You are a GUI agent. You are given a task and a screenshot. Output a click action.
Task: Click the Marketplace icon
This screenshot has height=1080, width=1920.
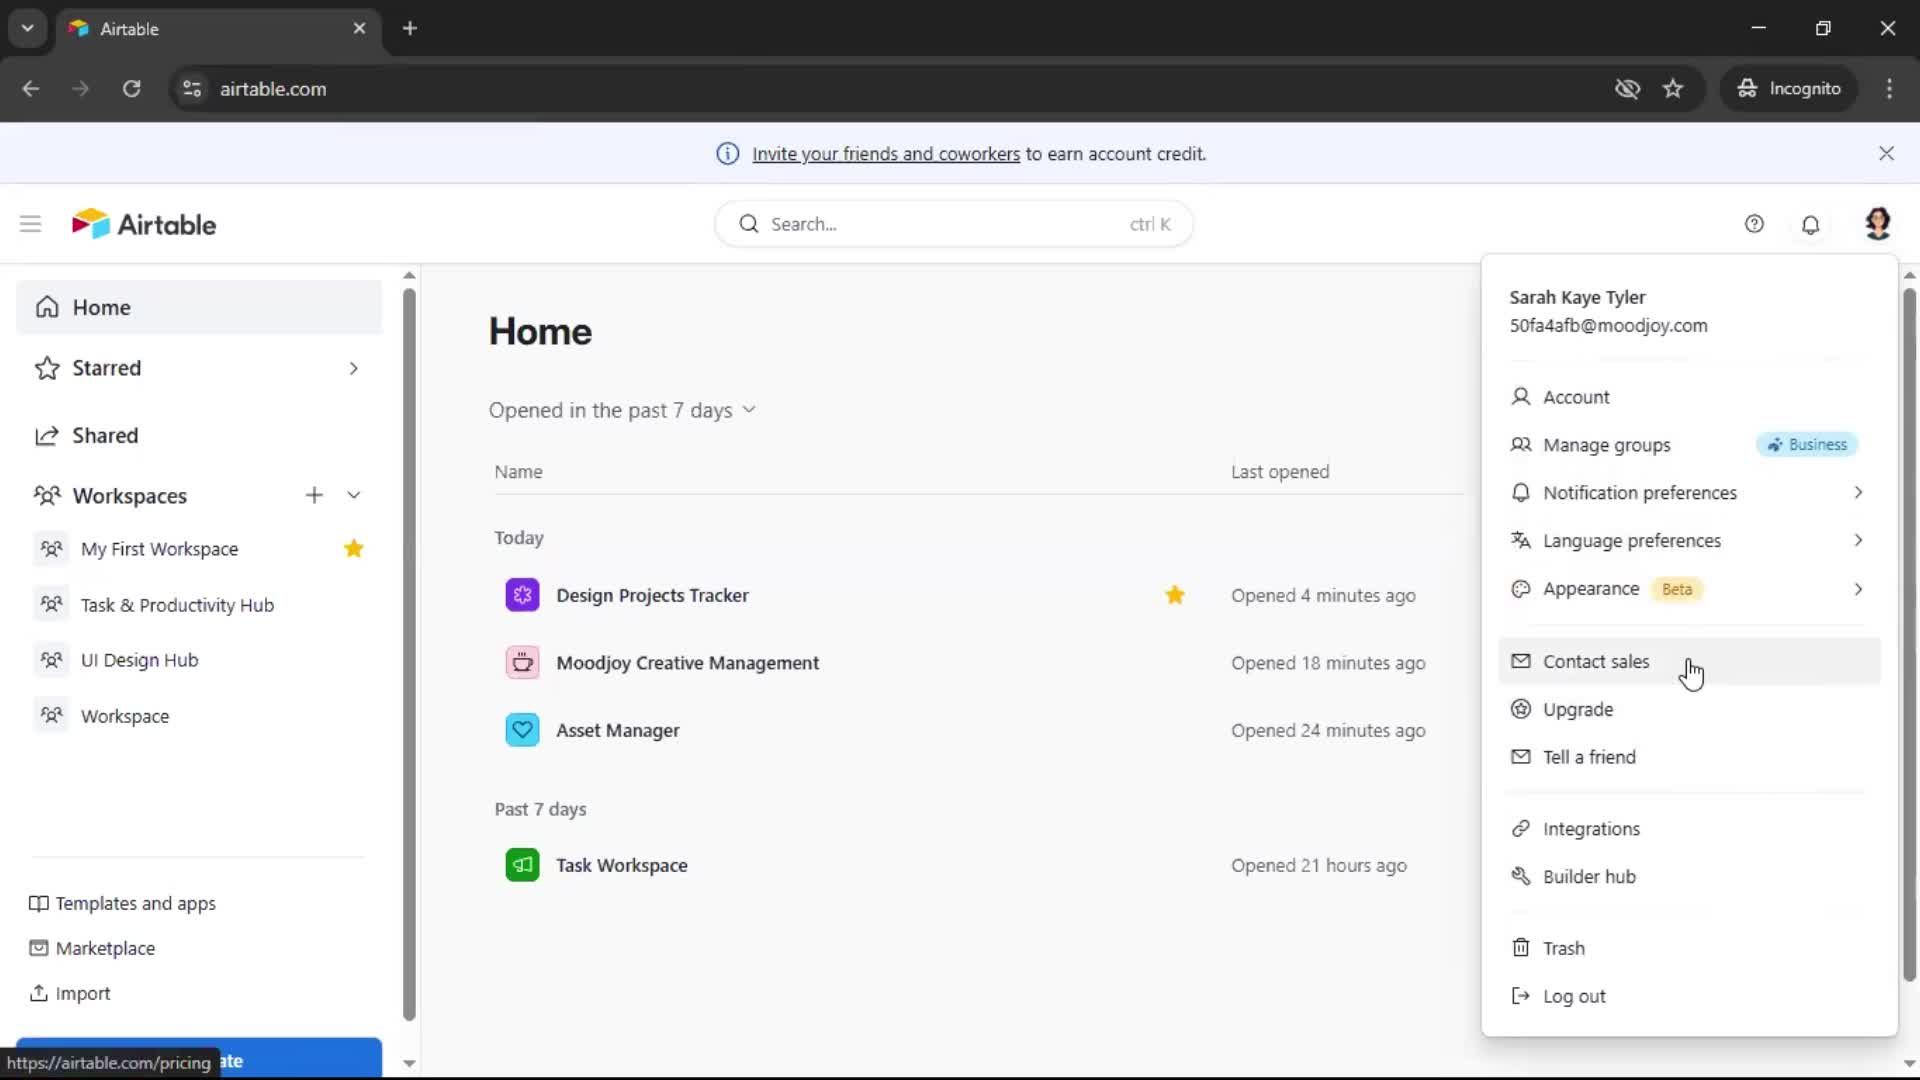pyautogui.click(x=38, y=948)
